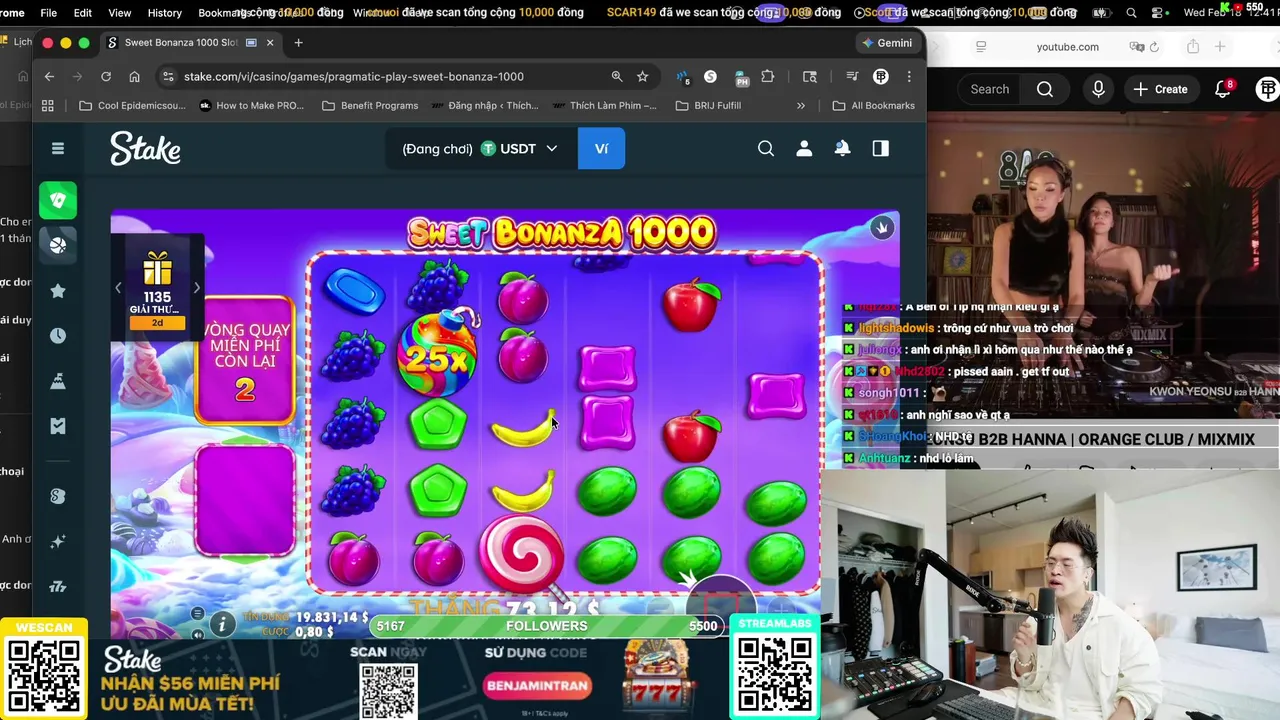The width and height of the screenshot is (1280, 720).
Task: Click the blue Ví wallet button
Action: pos(601,148)
